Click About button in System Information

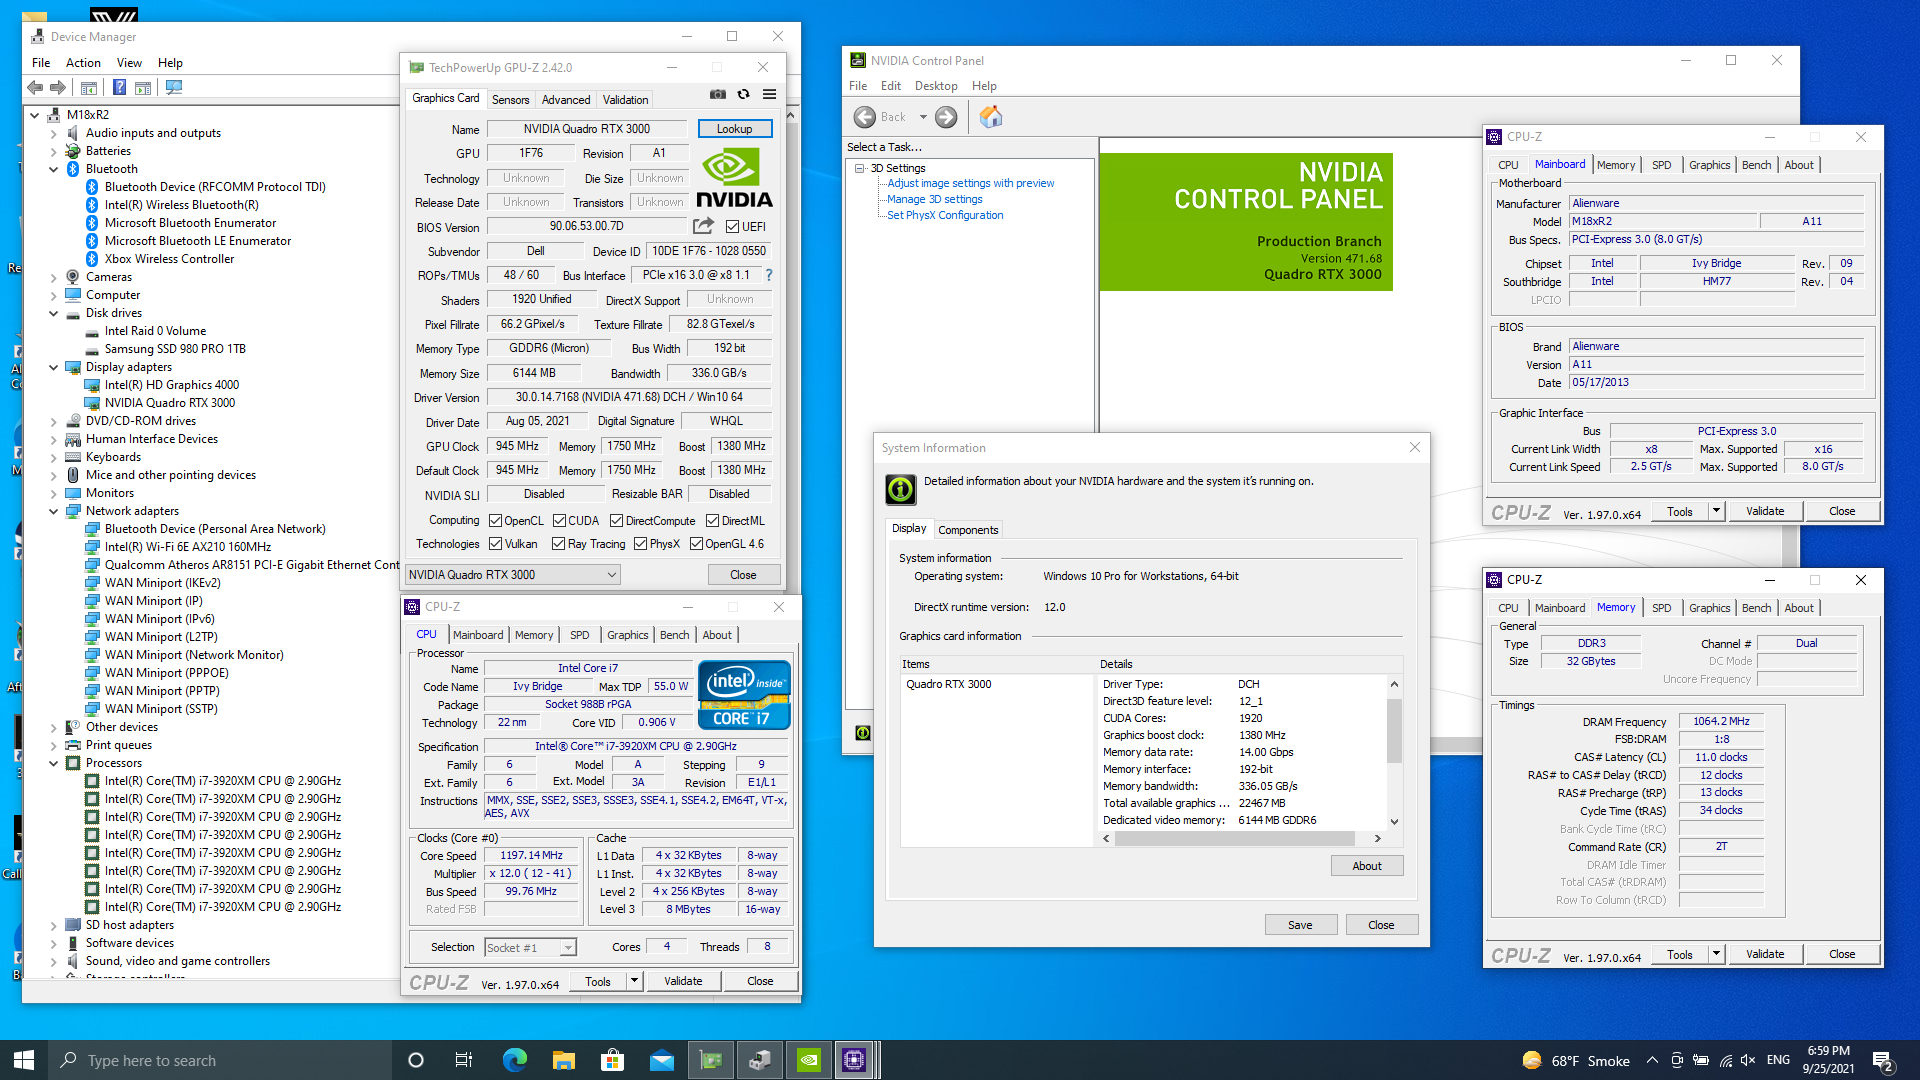click(1367, 866)
